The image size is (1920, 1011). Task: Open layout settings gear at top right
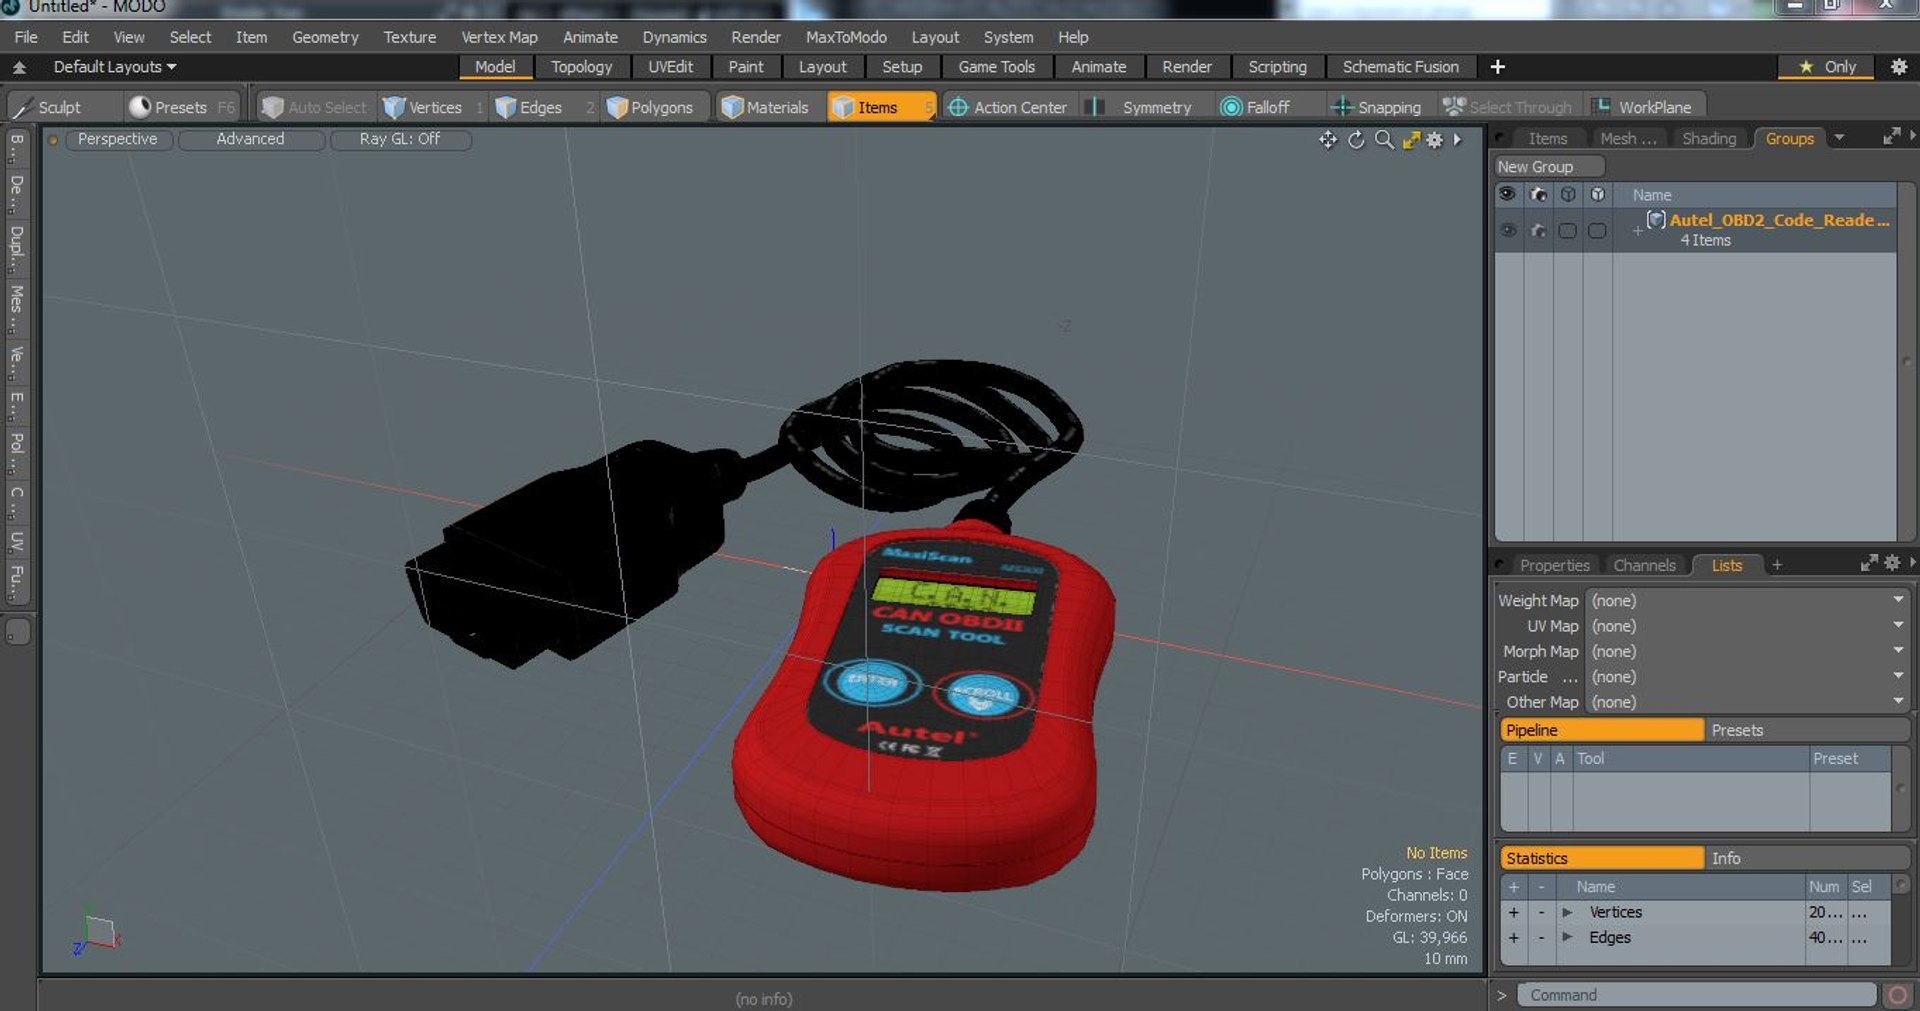1899,67
